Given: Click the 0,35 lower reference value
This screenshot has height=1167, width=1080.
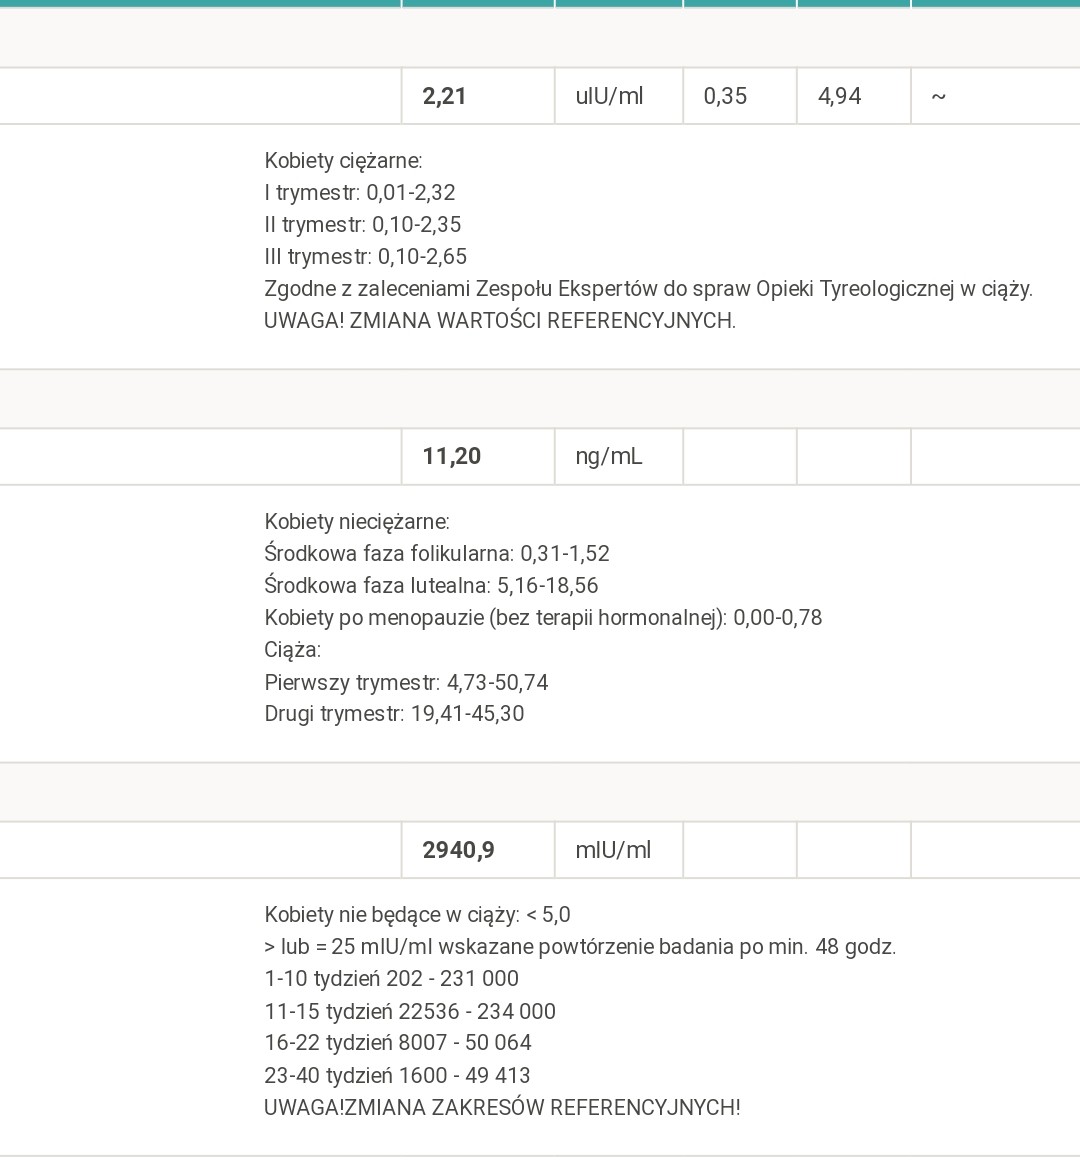Looking at the screenshot, I should (x=725, y=96).
